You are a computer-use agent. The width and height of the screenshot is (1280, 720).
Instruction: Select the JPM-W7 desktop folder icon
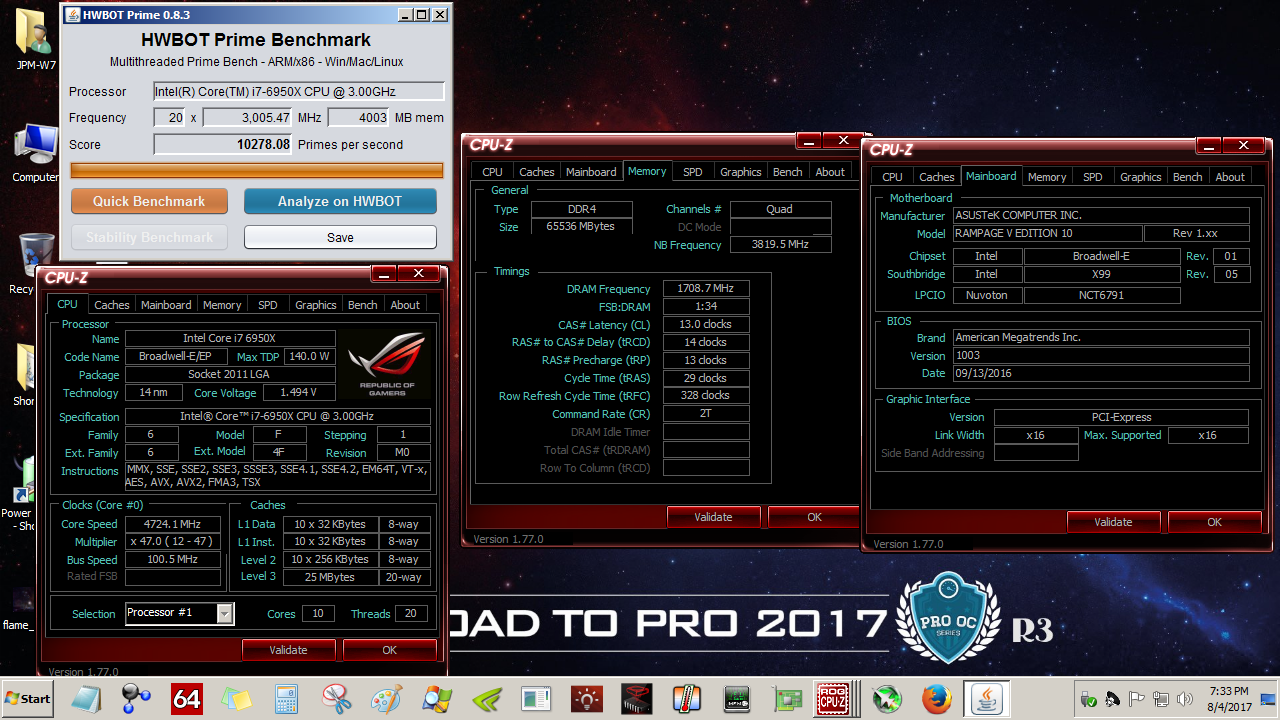point(36,40)
